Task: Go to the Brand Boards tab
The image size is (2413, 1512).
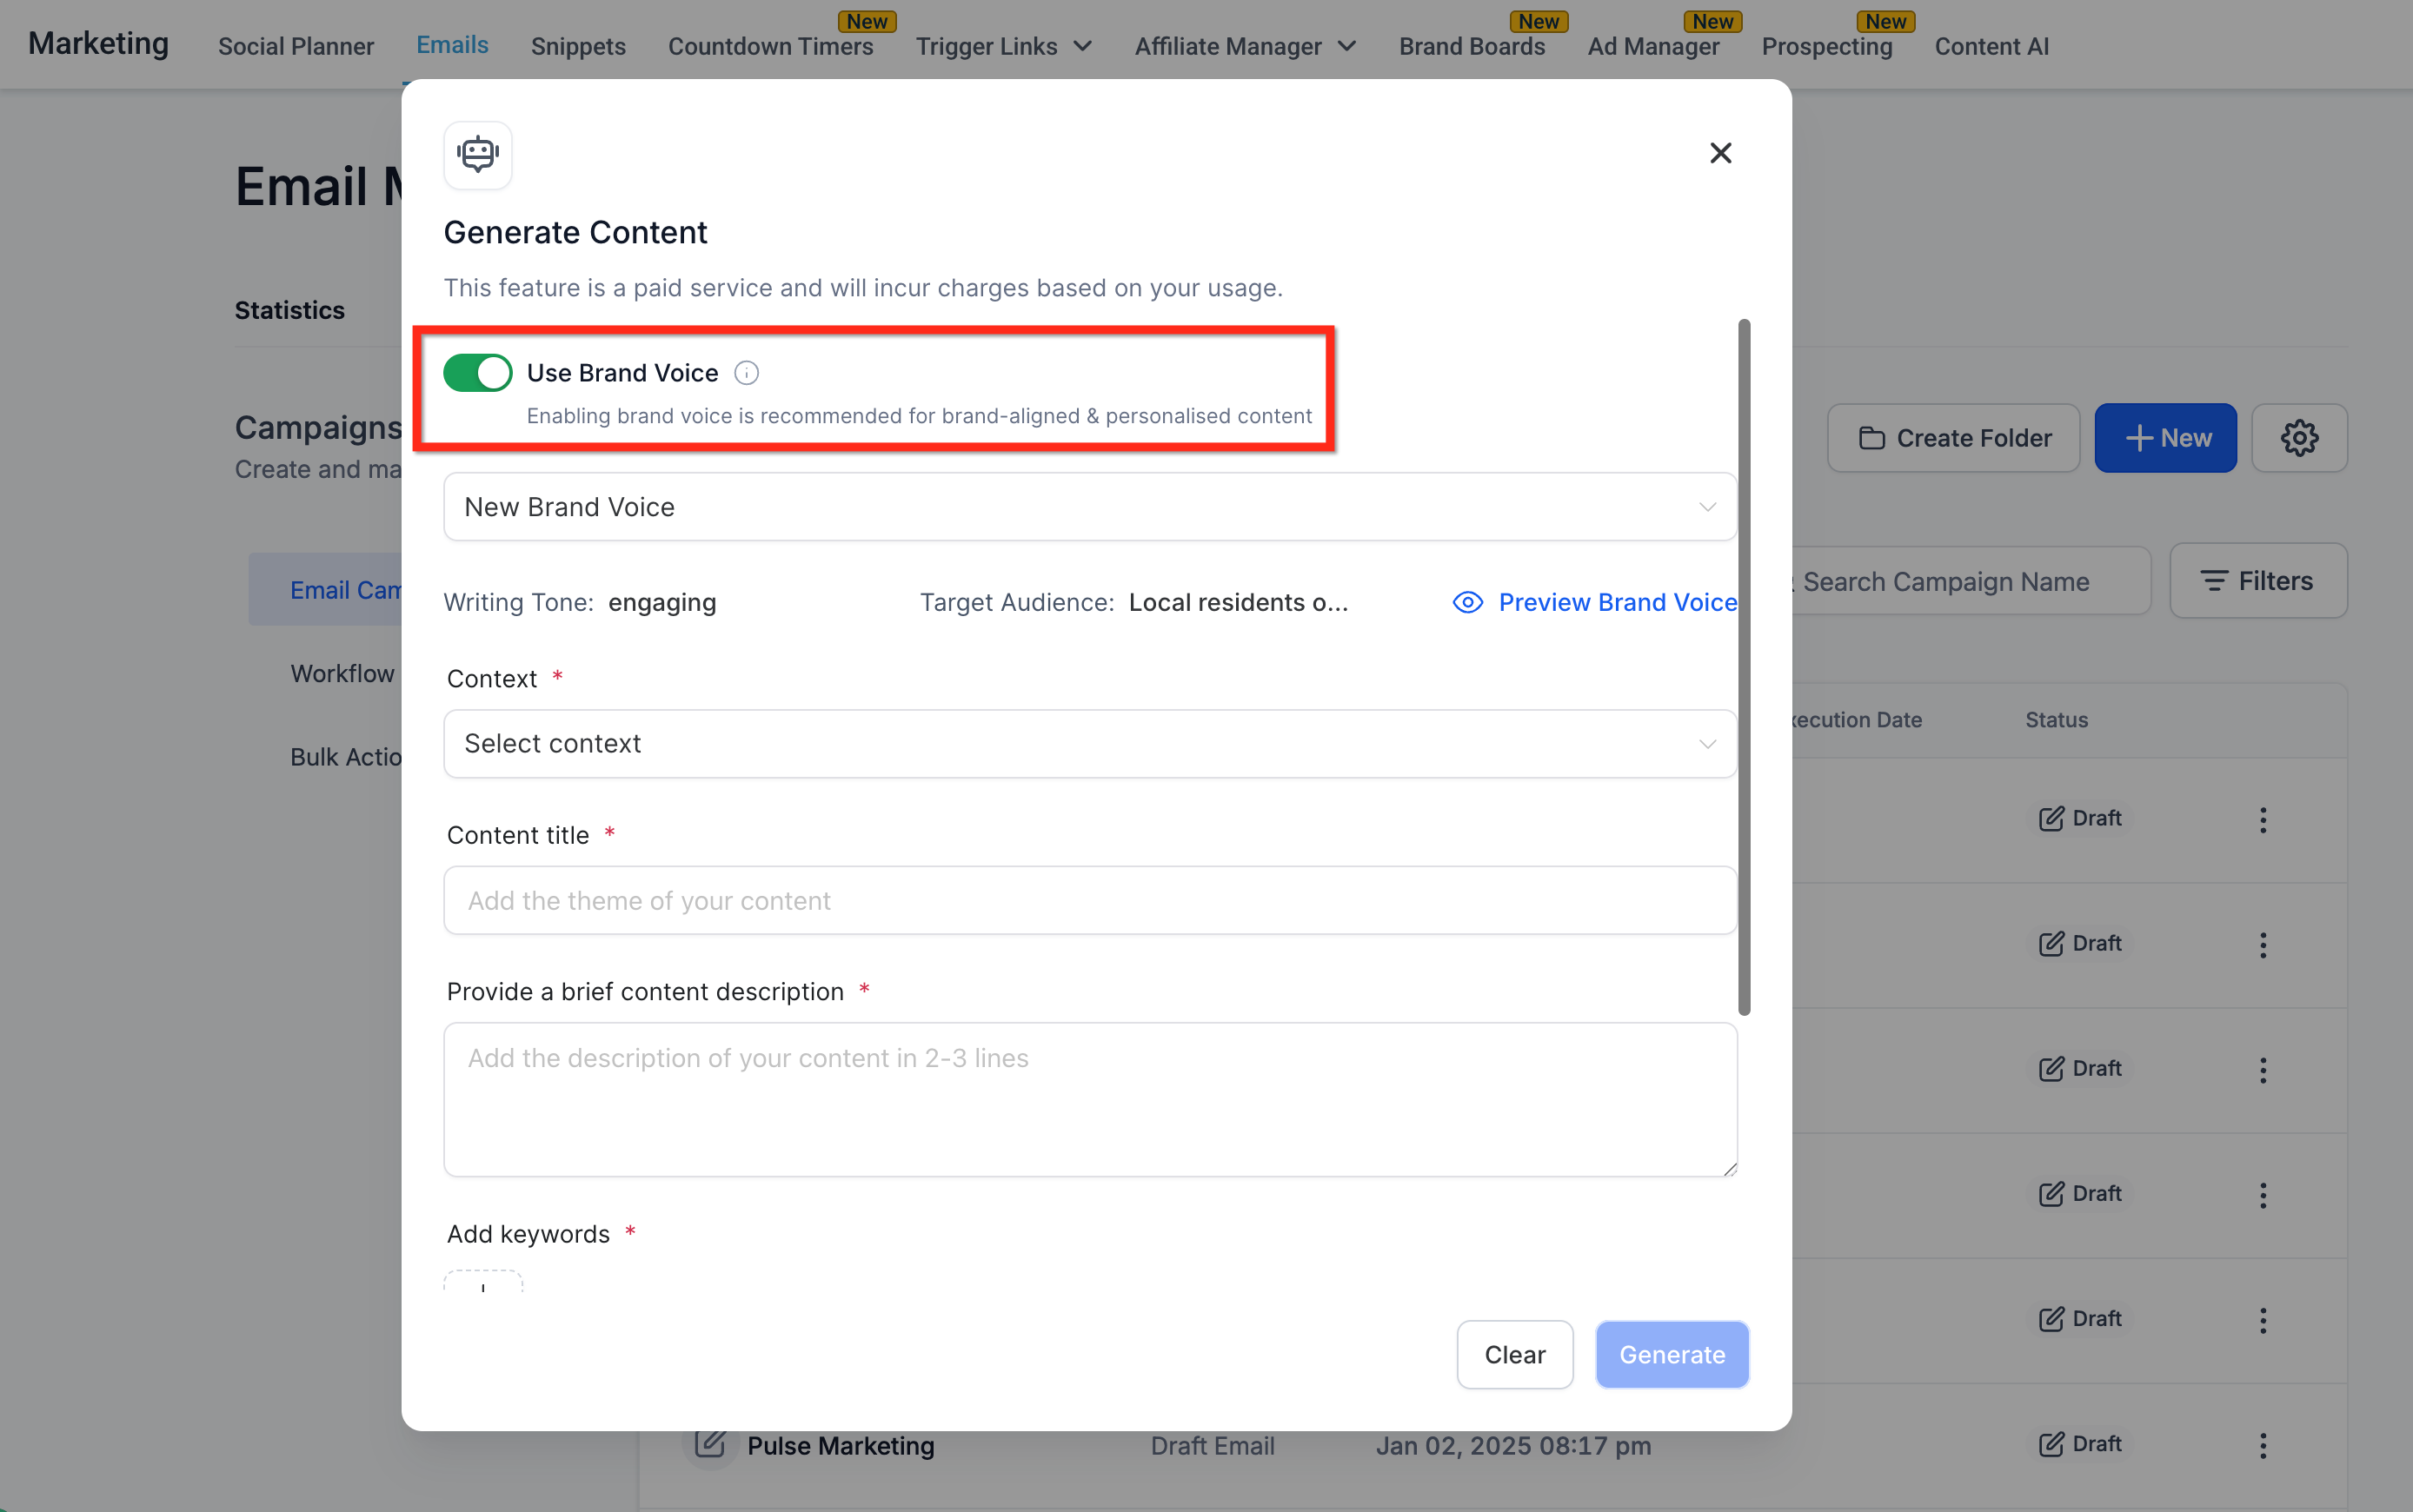Action: click(x=1471, y=46)
